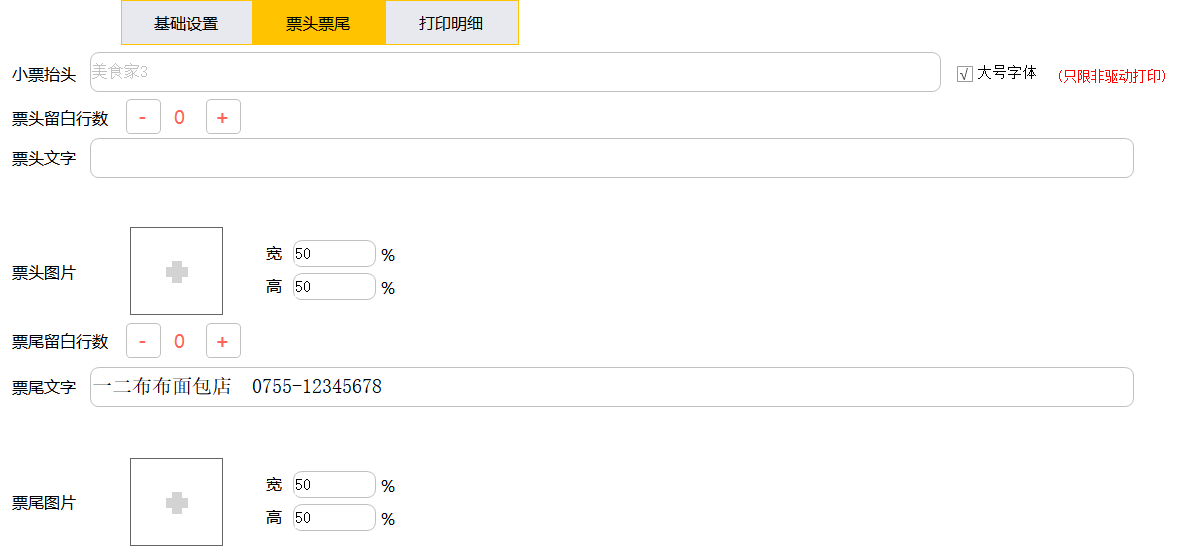Add a ticket header image
This screenshot has height=560, width=1190.
click(x=176, y=271)
